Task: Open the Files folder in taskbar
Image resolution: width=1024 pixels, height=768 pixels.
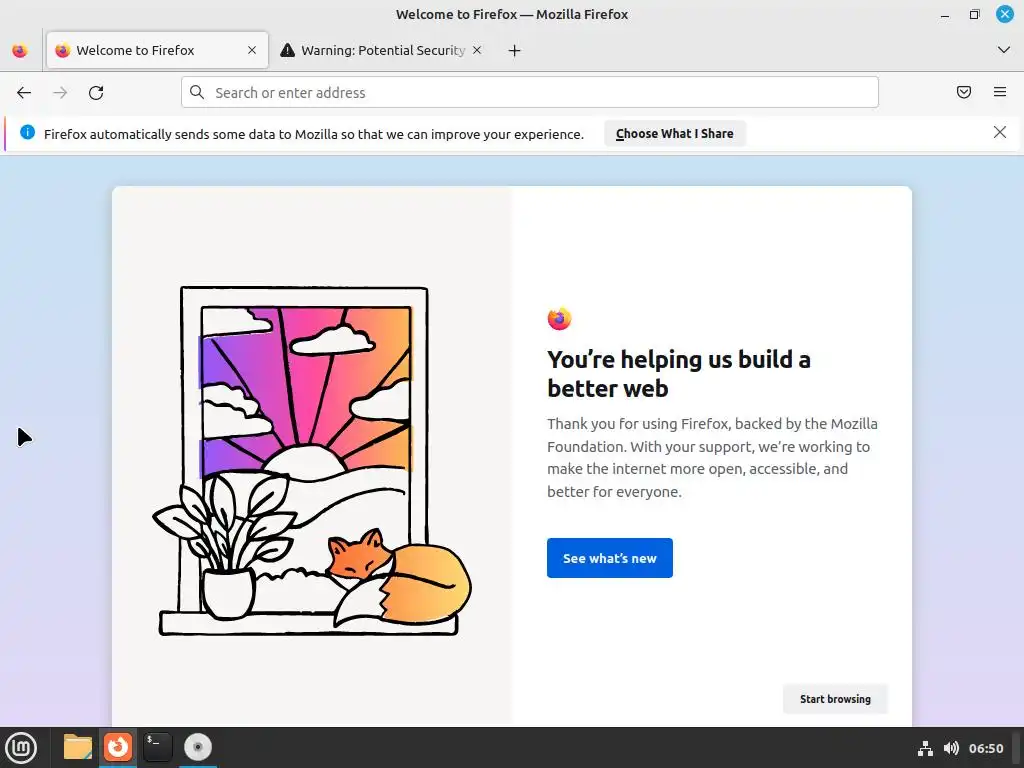Action: (x=78, y=747)
